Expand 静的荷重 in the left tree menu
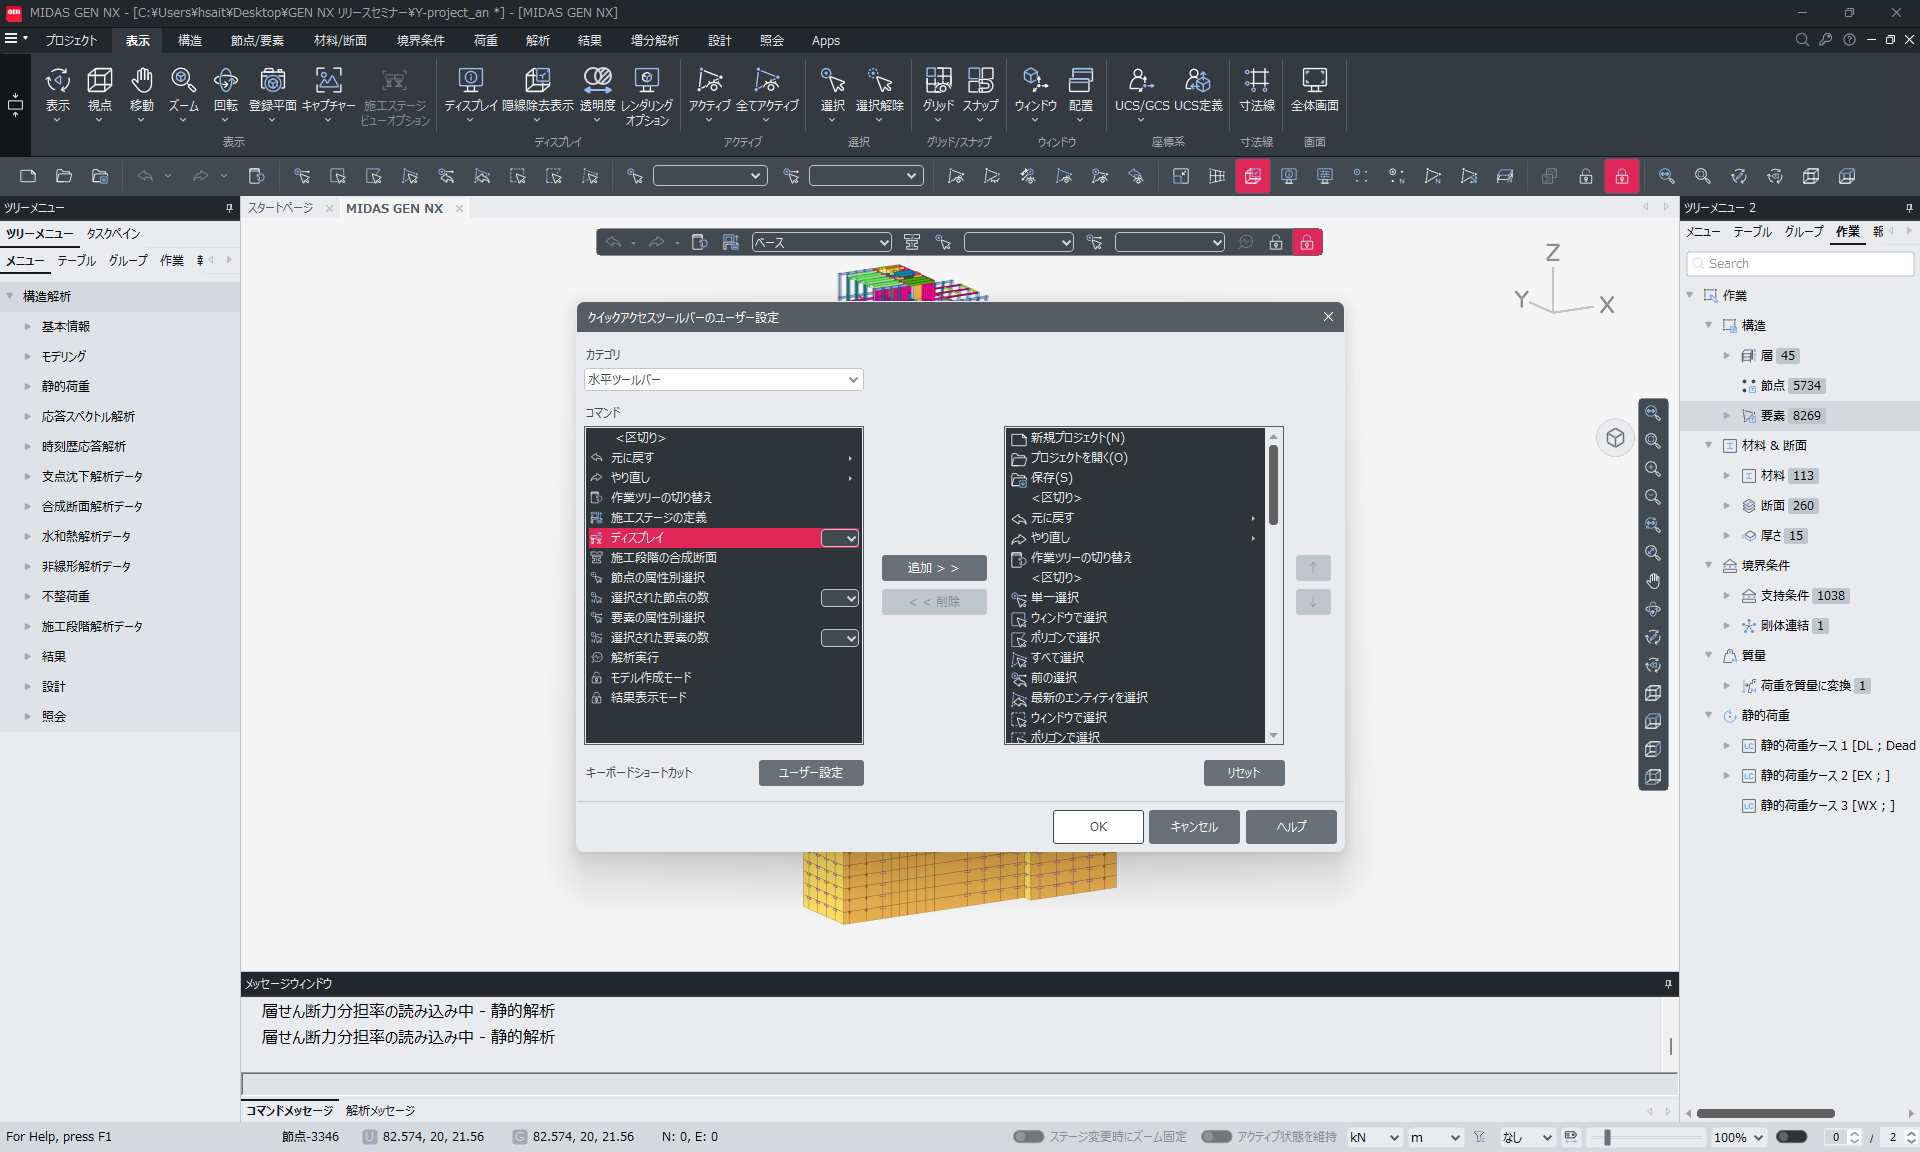The height and width of the screenshot is (1152, 1920). (x=28, y=387)
